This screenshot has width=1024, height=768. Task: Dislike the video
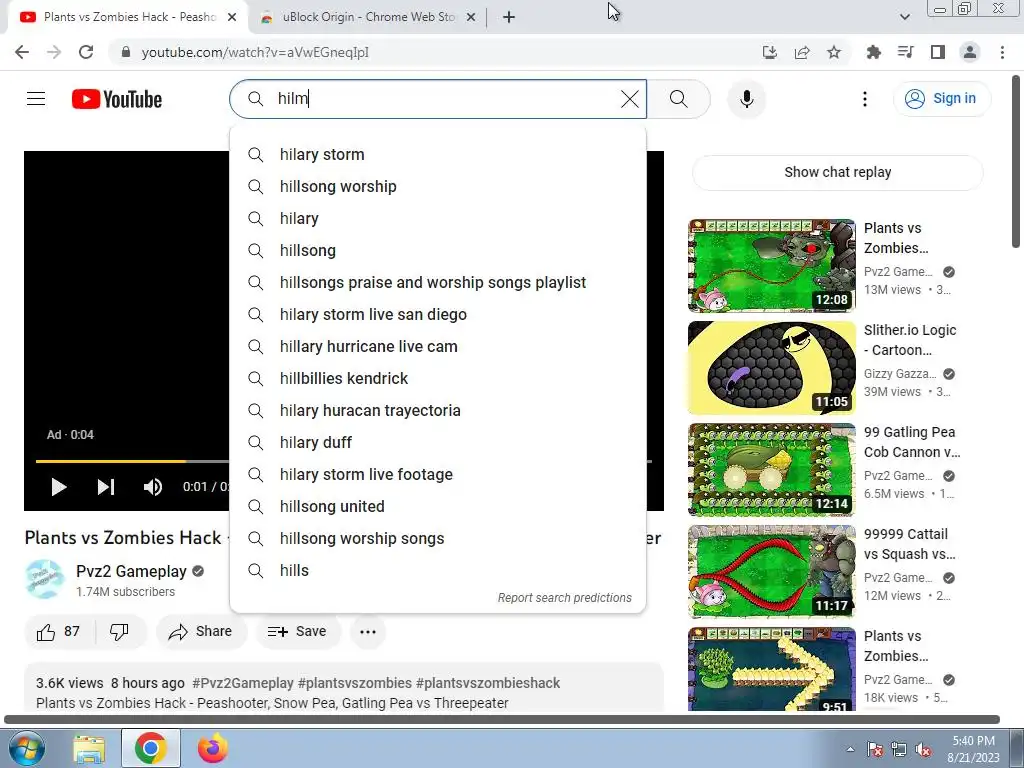[120, 632]
